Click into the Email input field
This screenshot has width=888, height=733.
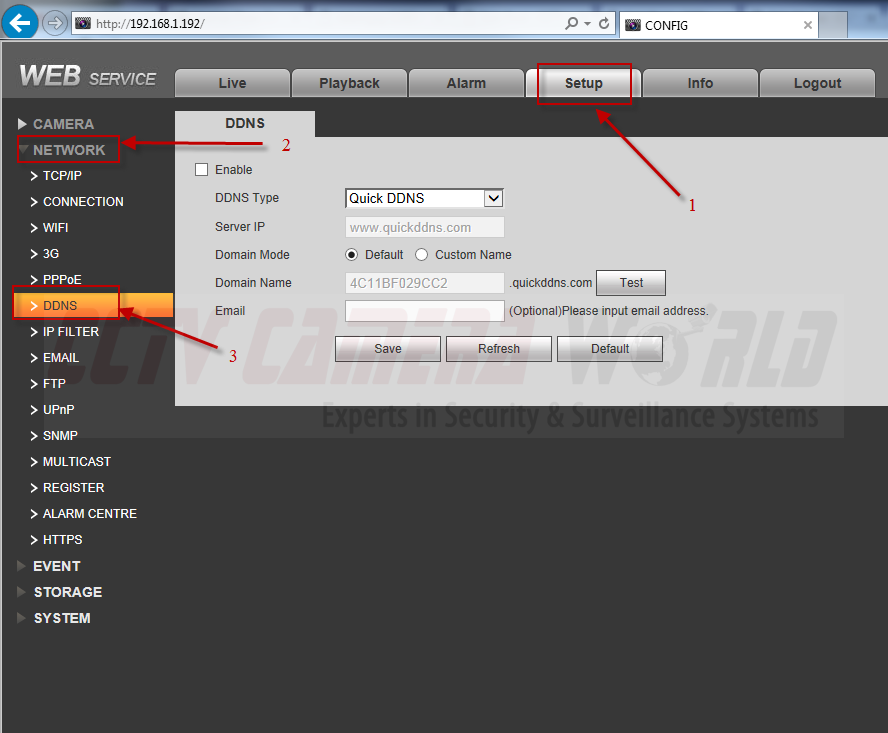[424, 311]
